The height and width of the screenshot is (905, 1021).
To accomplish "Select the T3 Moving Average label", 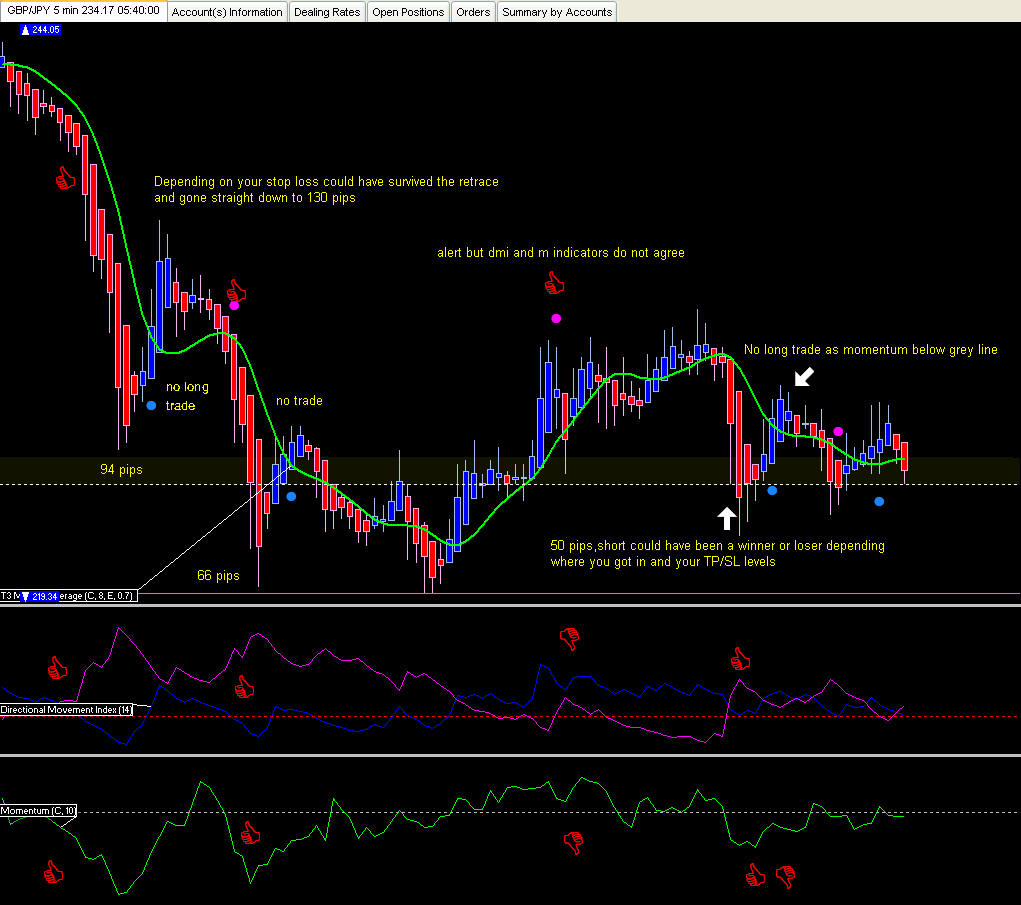I will [x=69, y=596].
